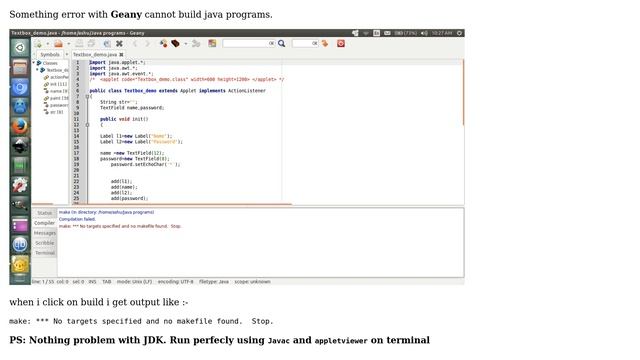Image resolution: width=640 pixels, height=360 pixels.
Task: Open the volume indicator in top panel
Action: (x=424, y=33)
